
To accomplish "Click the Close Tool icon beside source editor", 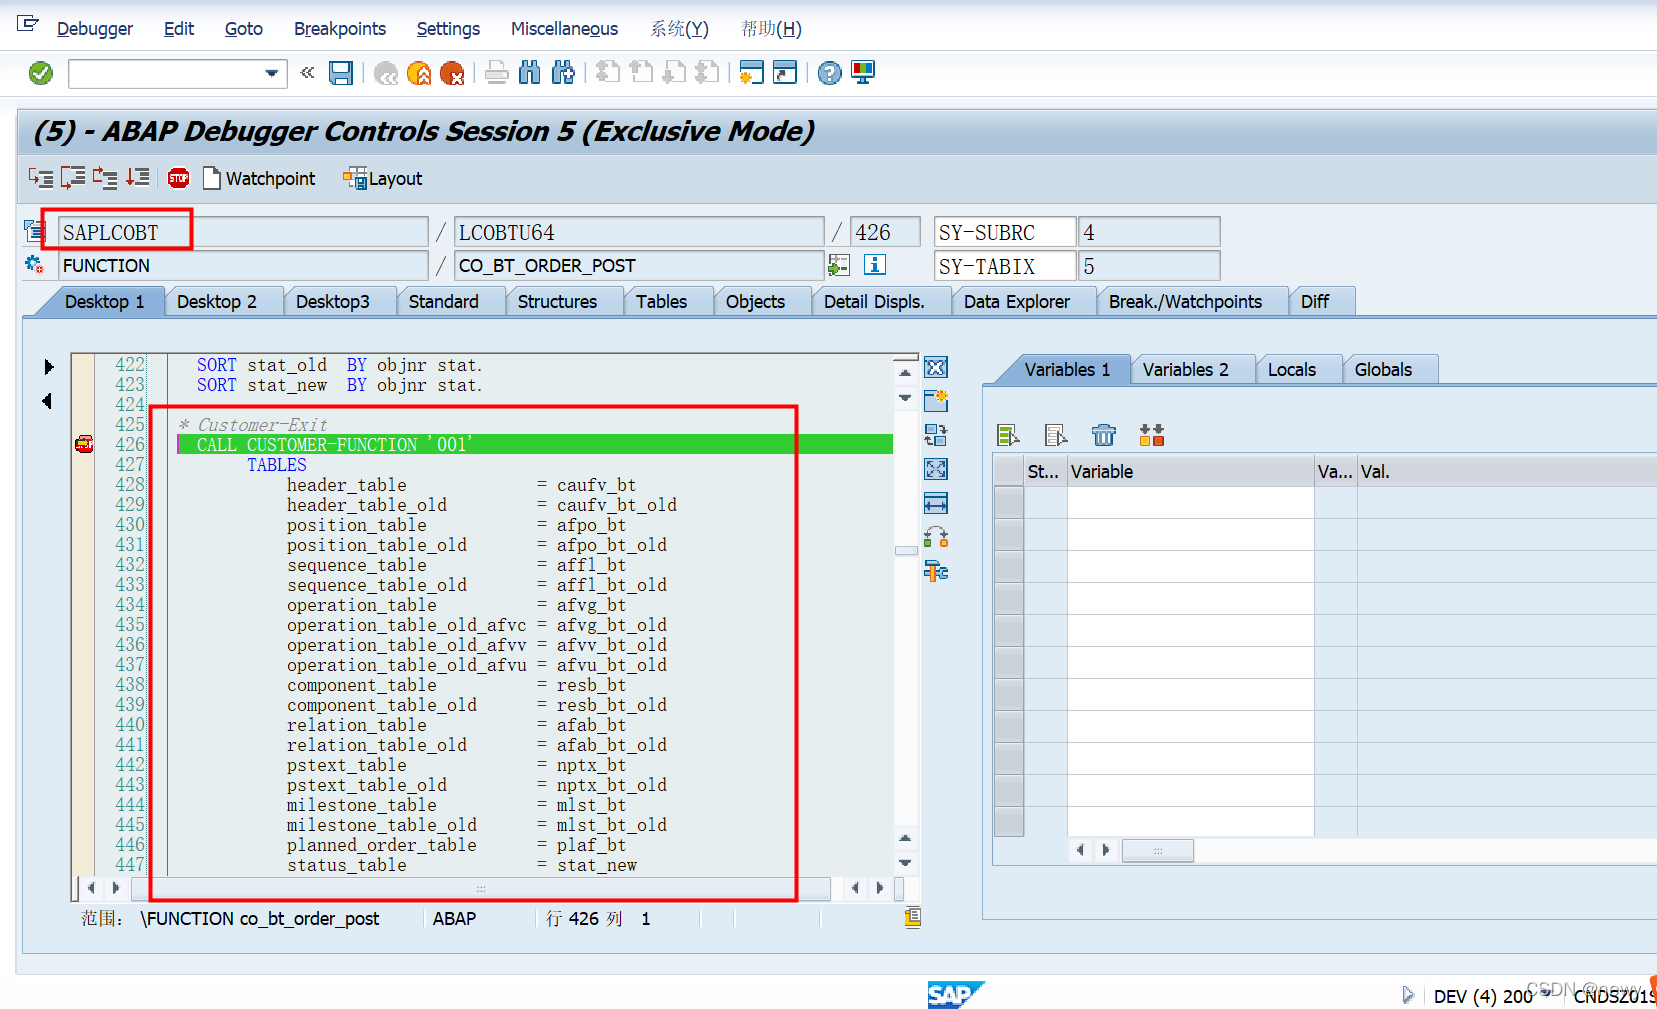I will 936,367.
